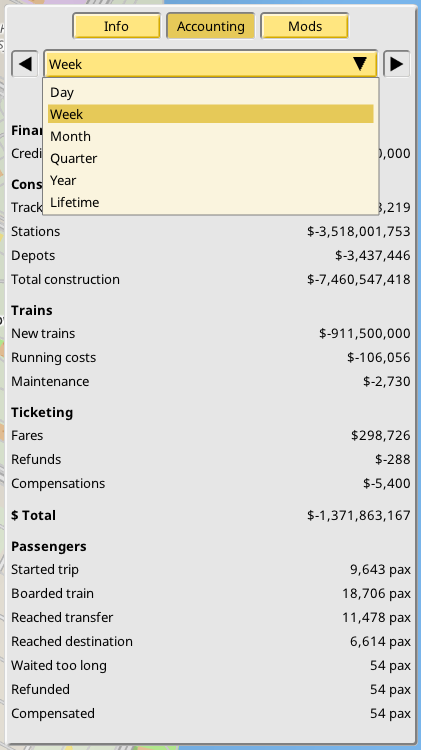Pick Quarter in the dropdown list
The image size is (421, 750).
click(x=210, y=158)
